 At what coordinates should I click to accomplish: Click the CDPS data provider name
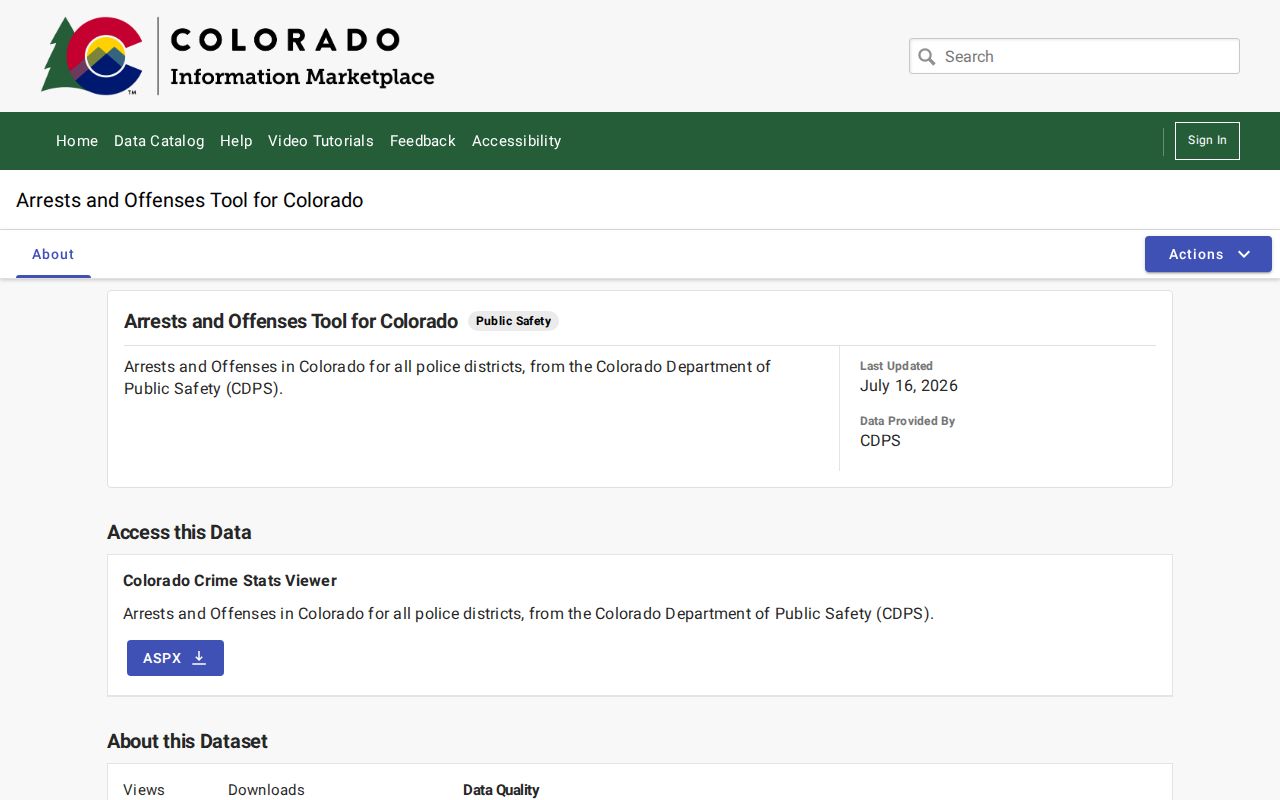pyautogui.click(x=880, y=440)
